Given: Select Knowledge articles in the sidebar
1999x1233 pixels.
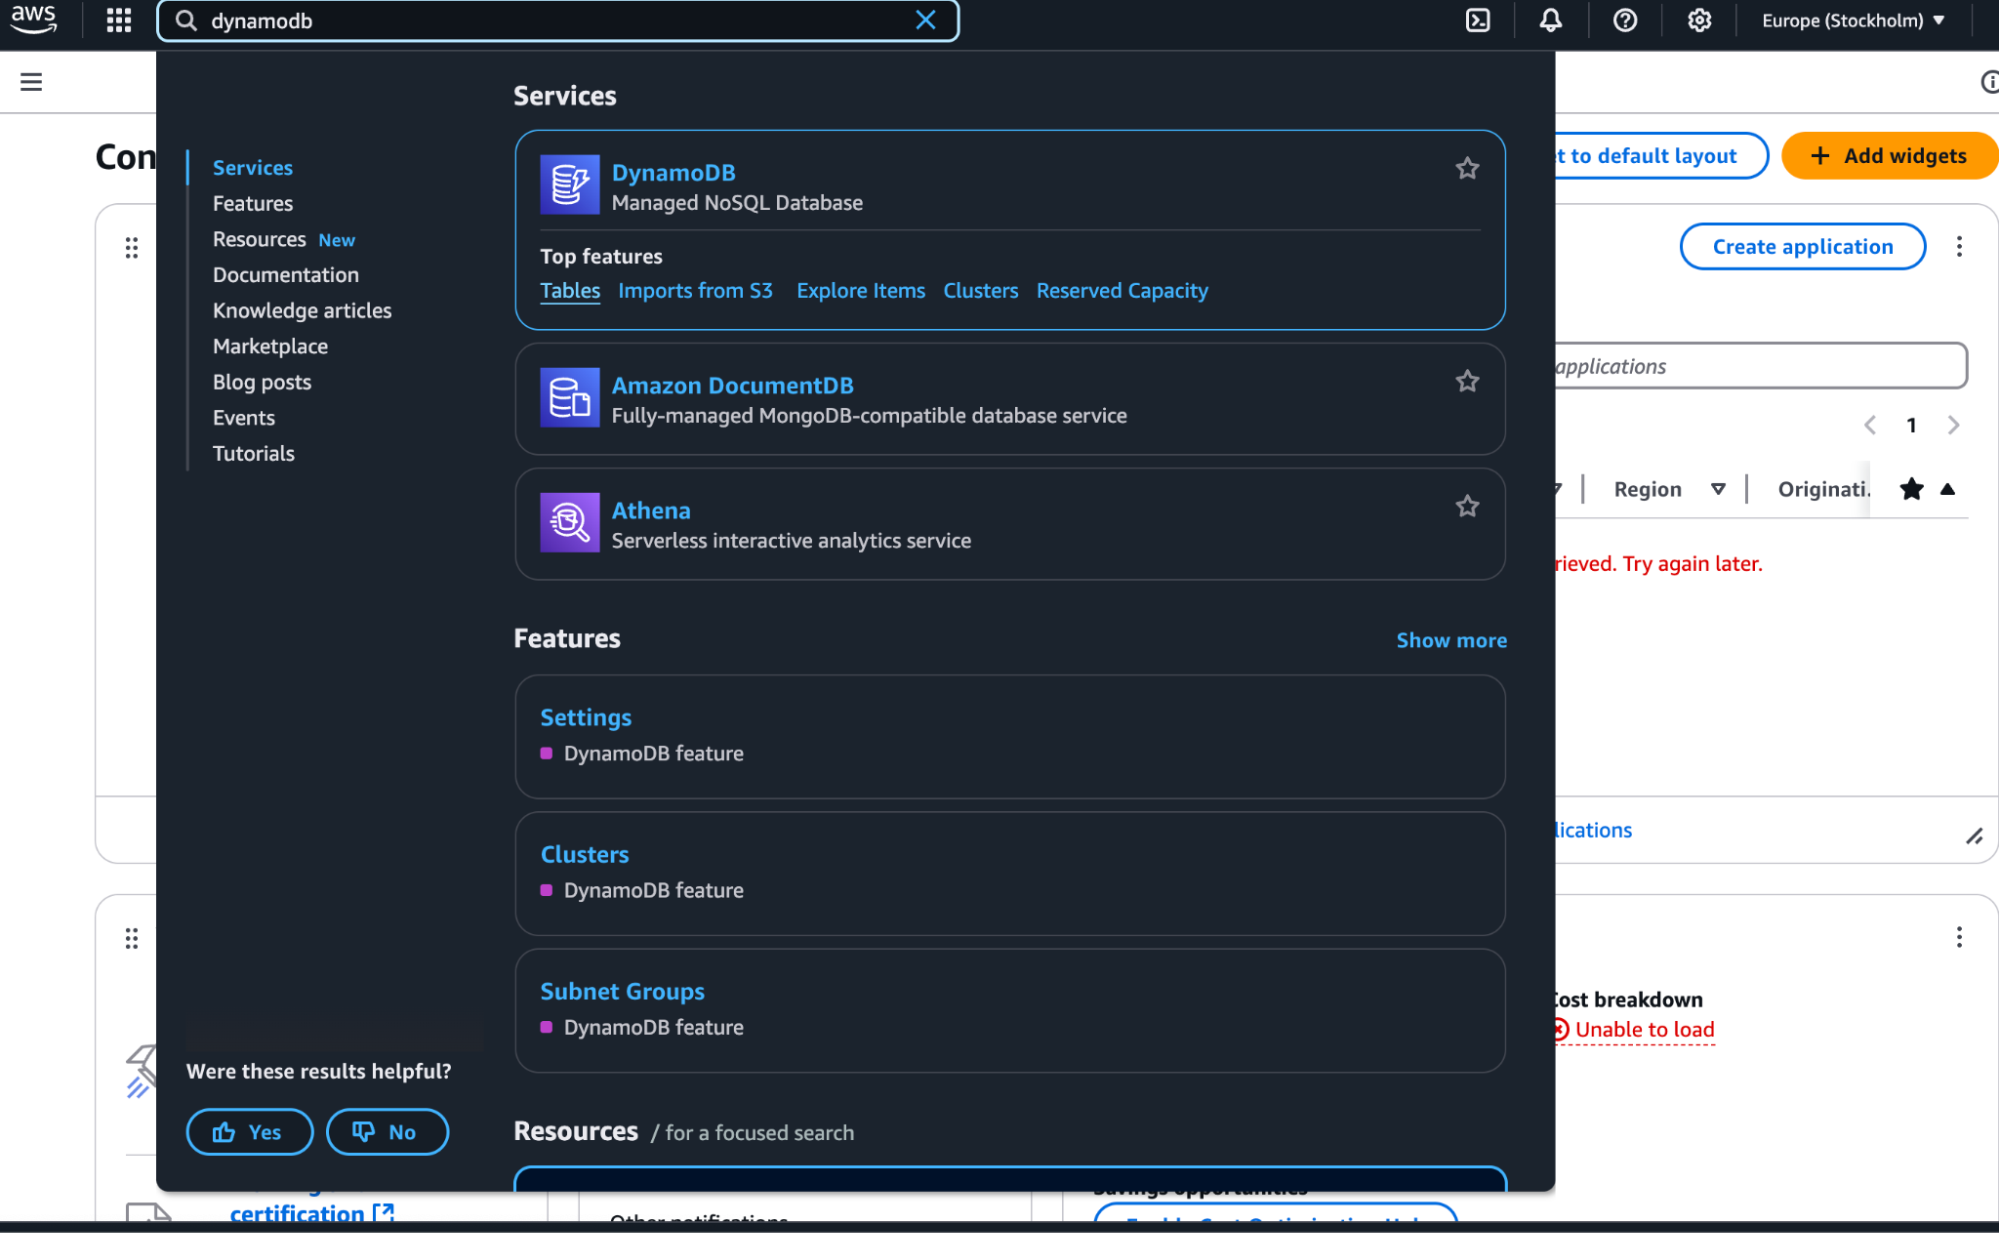Looking at the screenshot, I should coord(302,310).
